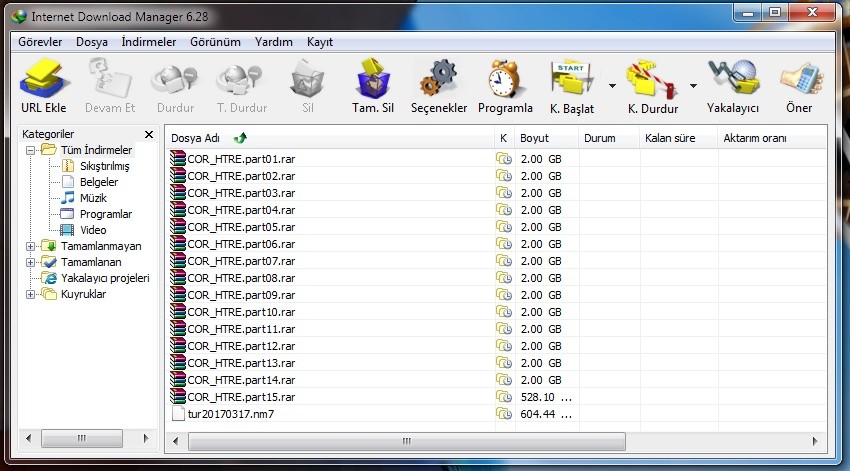Image resolution: width=850 pixels, height=471 pixels.
Task: Collapse the Tüm İndirmeler tree node
Action: point(30,150)
